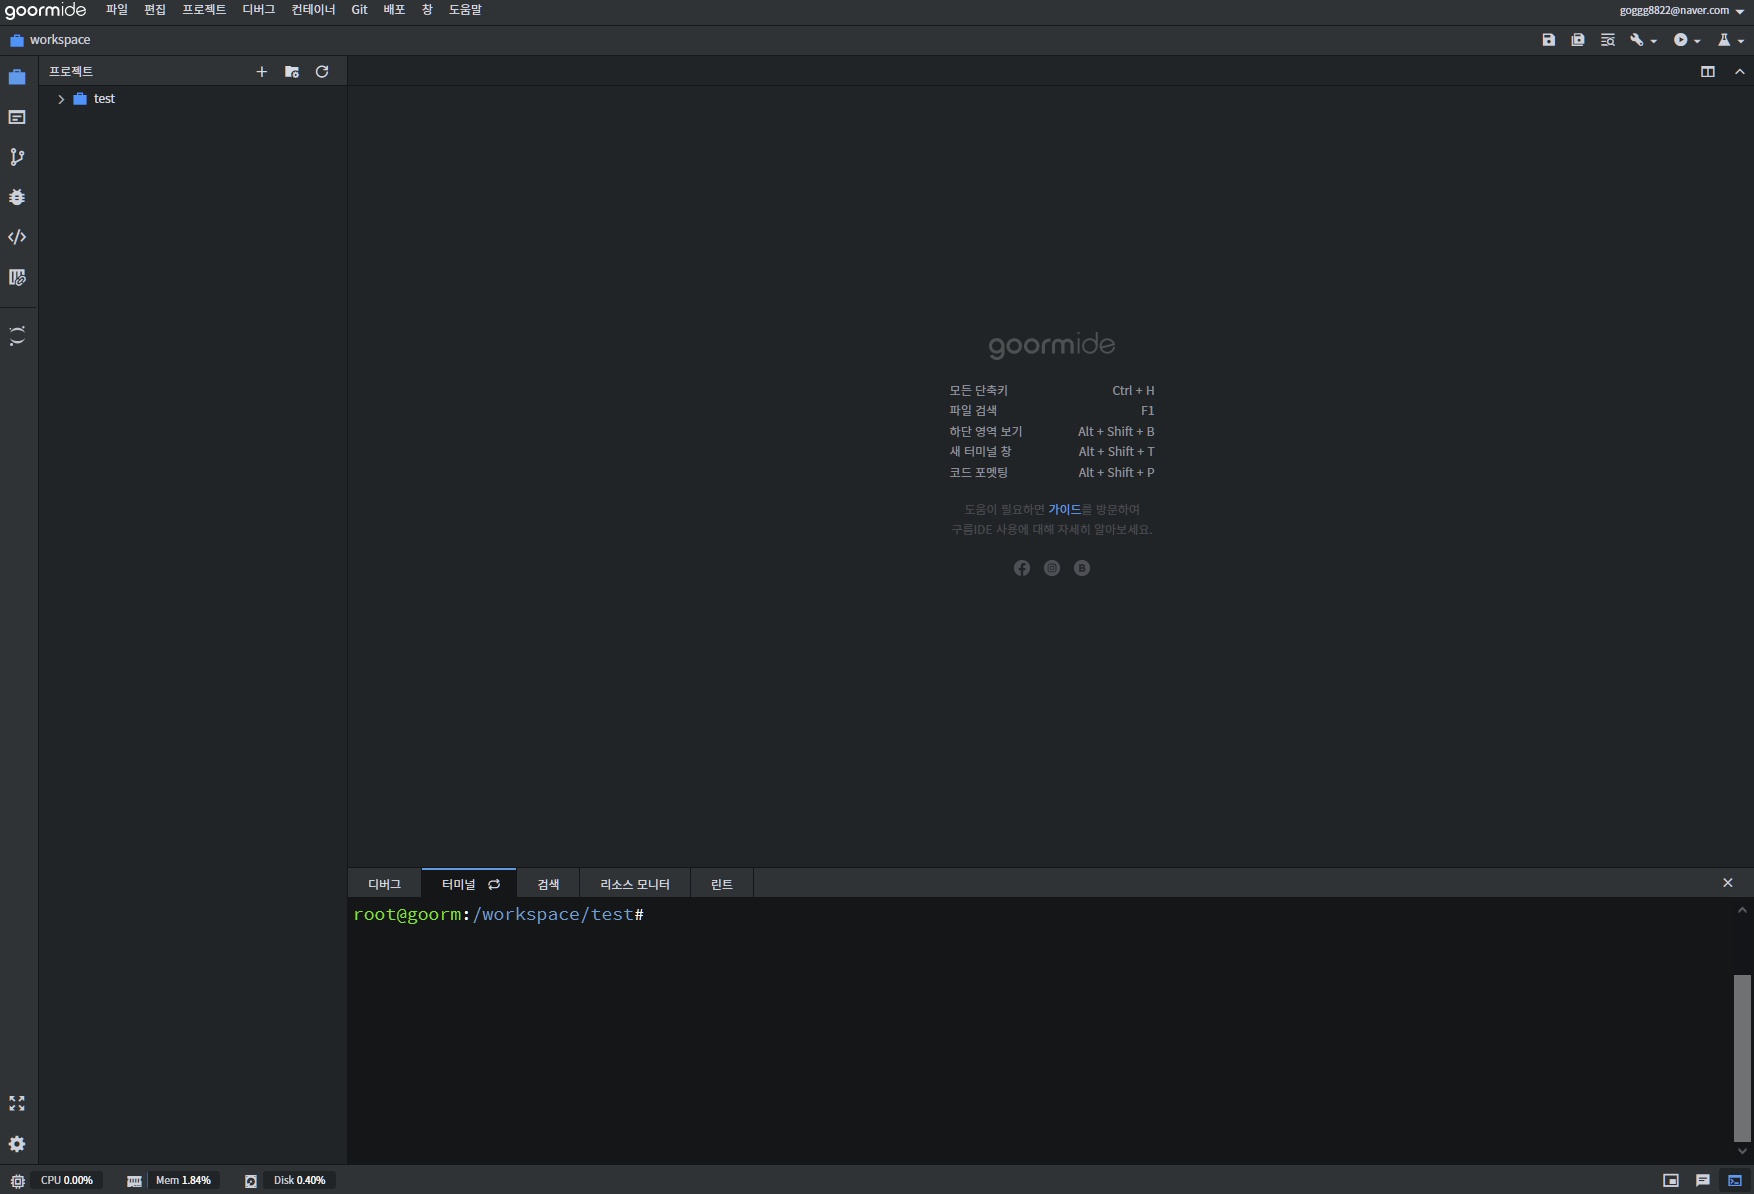Open blog link icon on welcome screen
This screenshot has height=1194, width=1754.
point(1082,568)
